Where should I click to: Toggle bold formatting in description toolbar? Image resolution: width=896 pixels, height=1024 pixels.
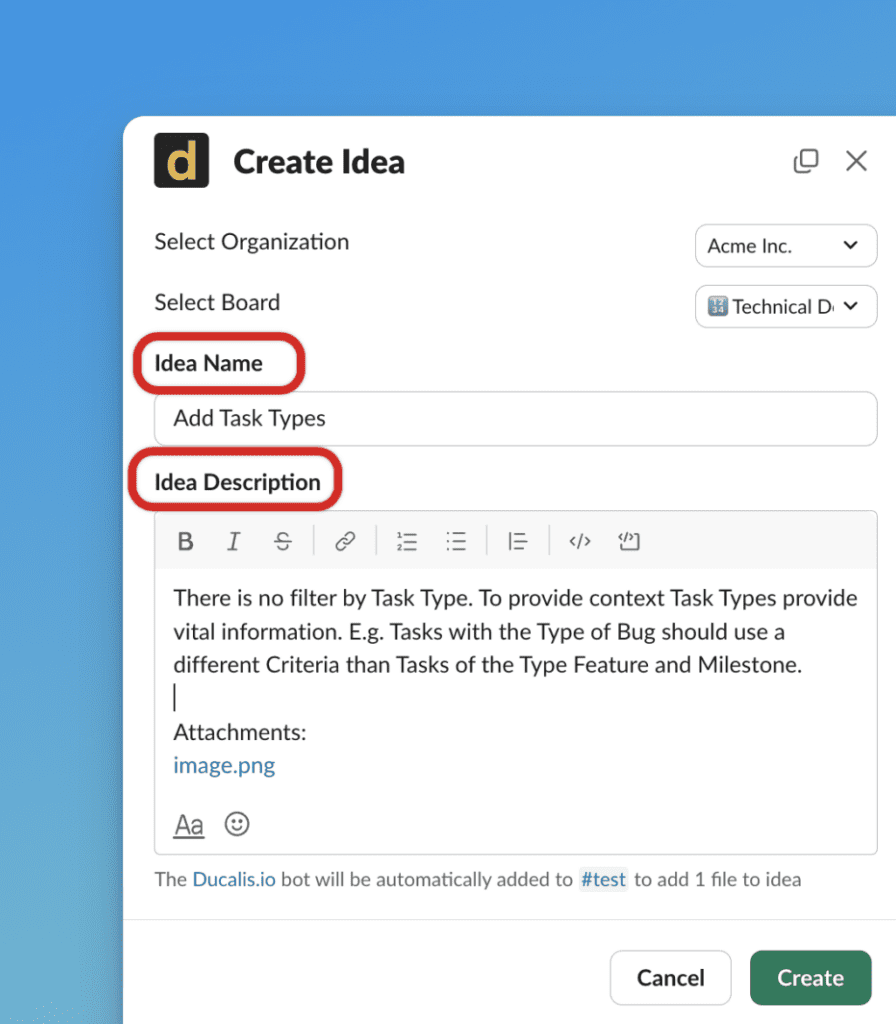[x=185, y=541]
